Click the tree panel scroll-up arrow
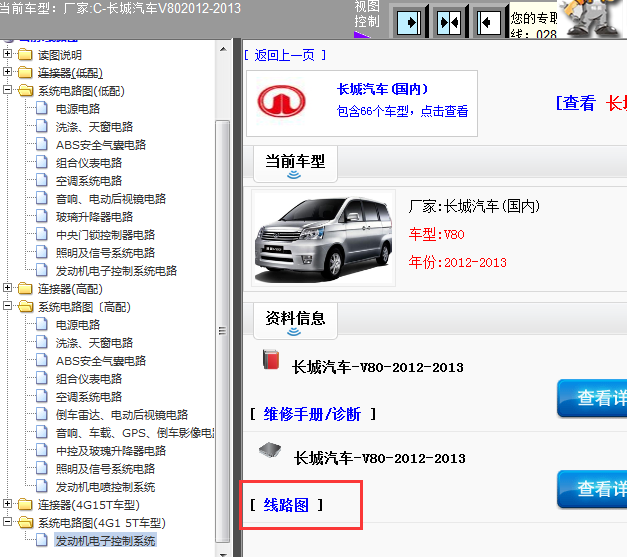627x557 pixels. pos(223,50)
